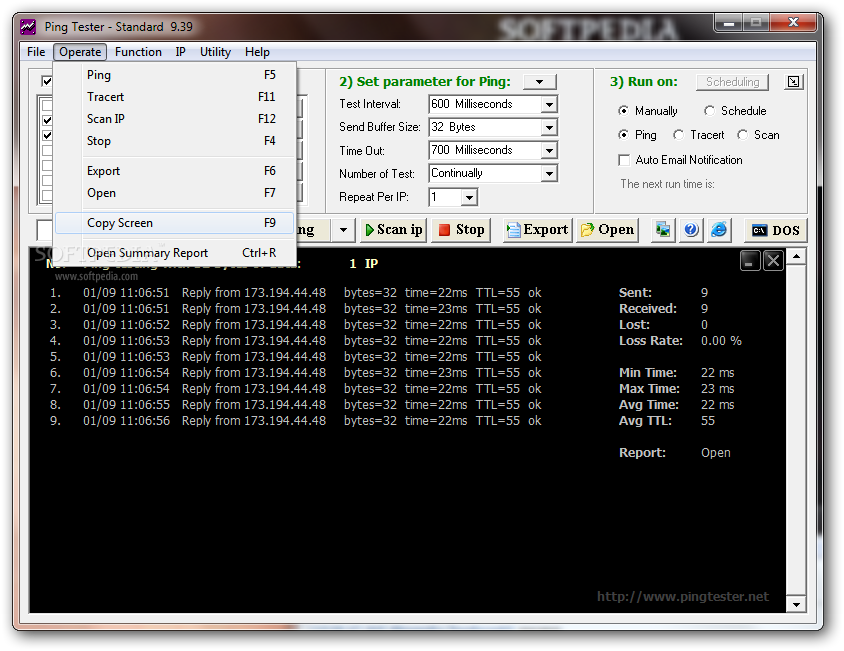Viewport: 844px width, 651px height.
Task: Click the Scheduling button
Action: (x=732, y=82)
